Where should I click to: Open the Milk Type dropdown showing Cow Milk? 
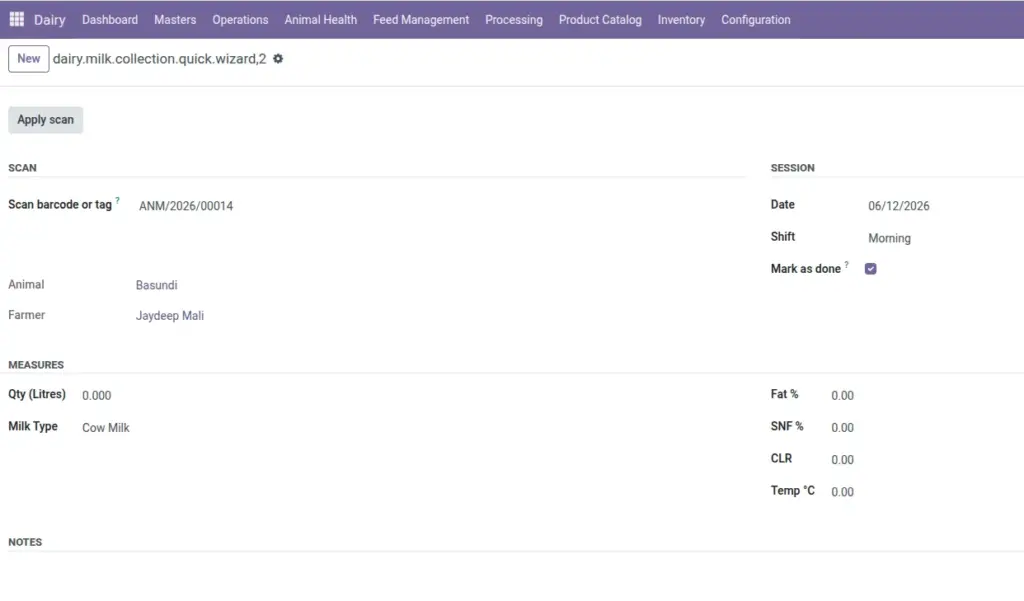(x=413, y=428)
